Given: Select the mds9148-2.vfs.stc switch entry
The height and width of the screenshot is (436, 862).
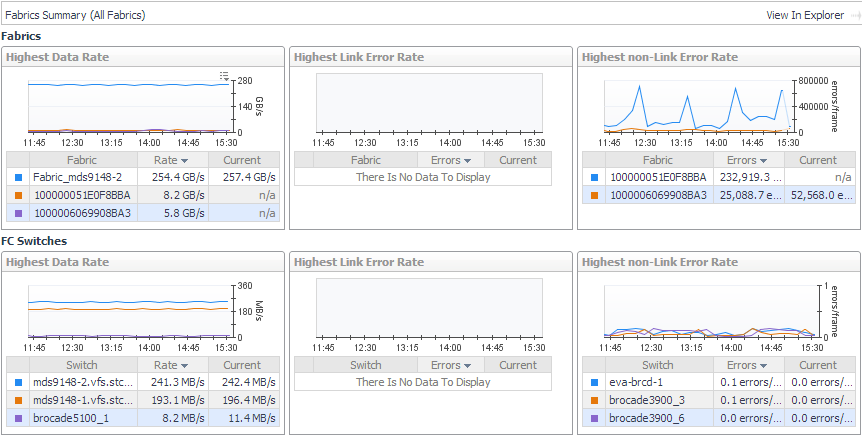Looking at the screenshot, I should click(82, 382).
